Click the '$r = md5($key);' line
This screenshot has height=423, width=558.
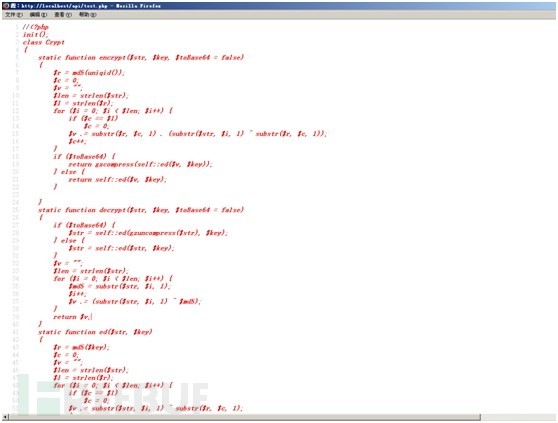(x=81, y=347)
